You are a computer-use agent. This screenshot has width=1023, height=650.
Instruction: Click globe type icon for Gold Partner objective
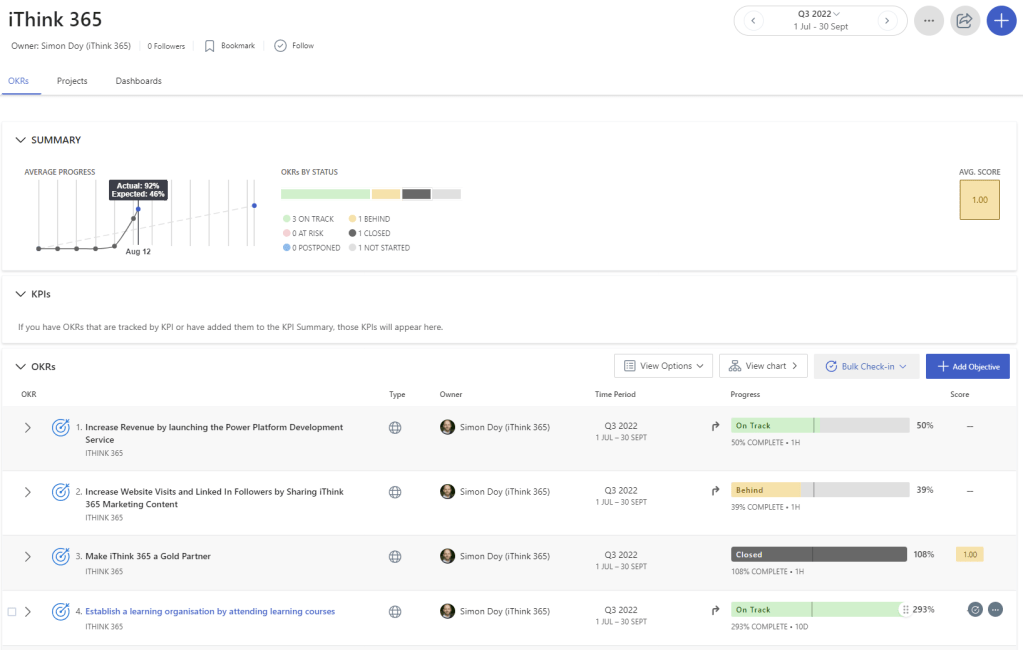395,556
